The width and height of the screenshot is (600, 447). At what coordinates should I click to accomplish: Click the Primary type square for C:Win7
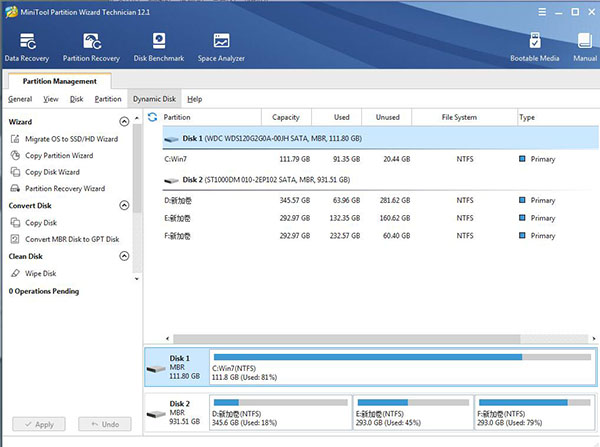pyautogui.click(x=522, y=159)
